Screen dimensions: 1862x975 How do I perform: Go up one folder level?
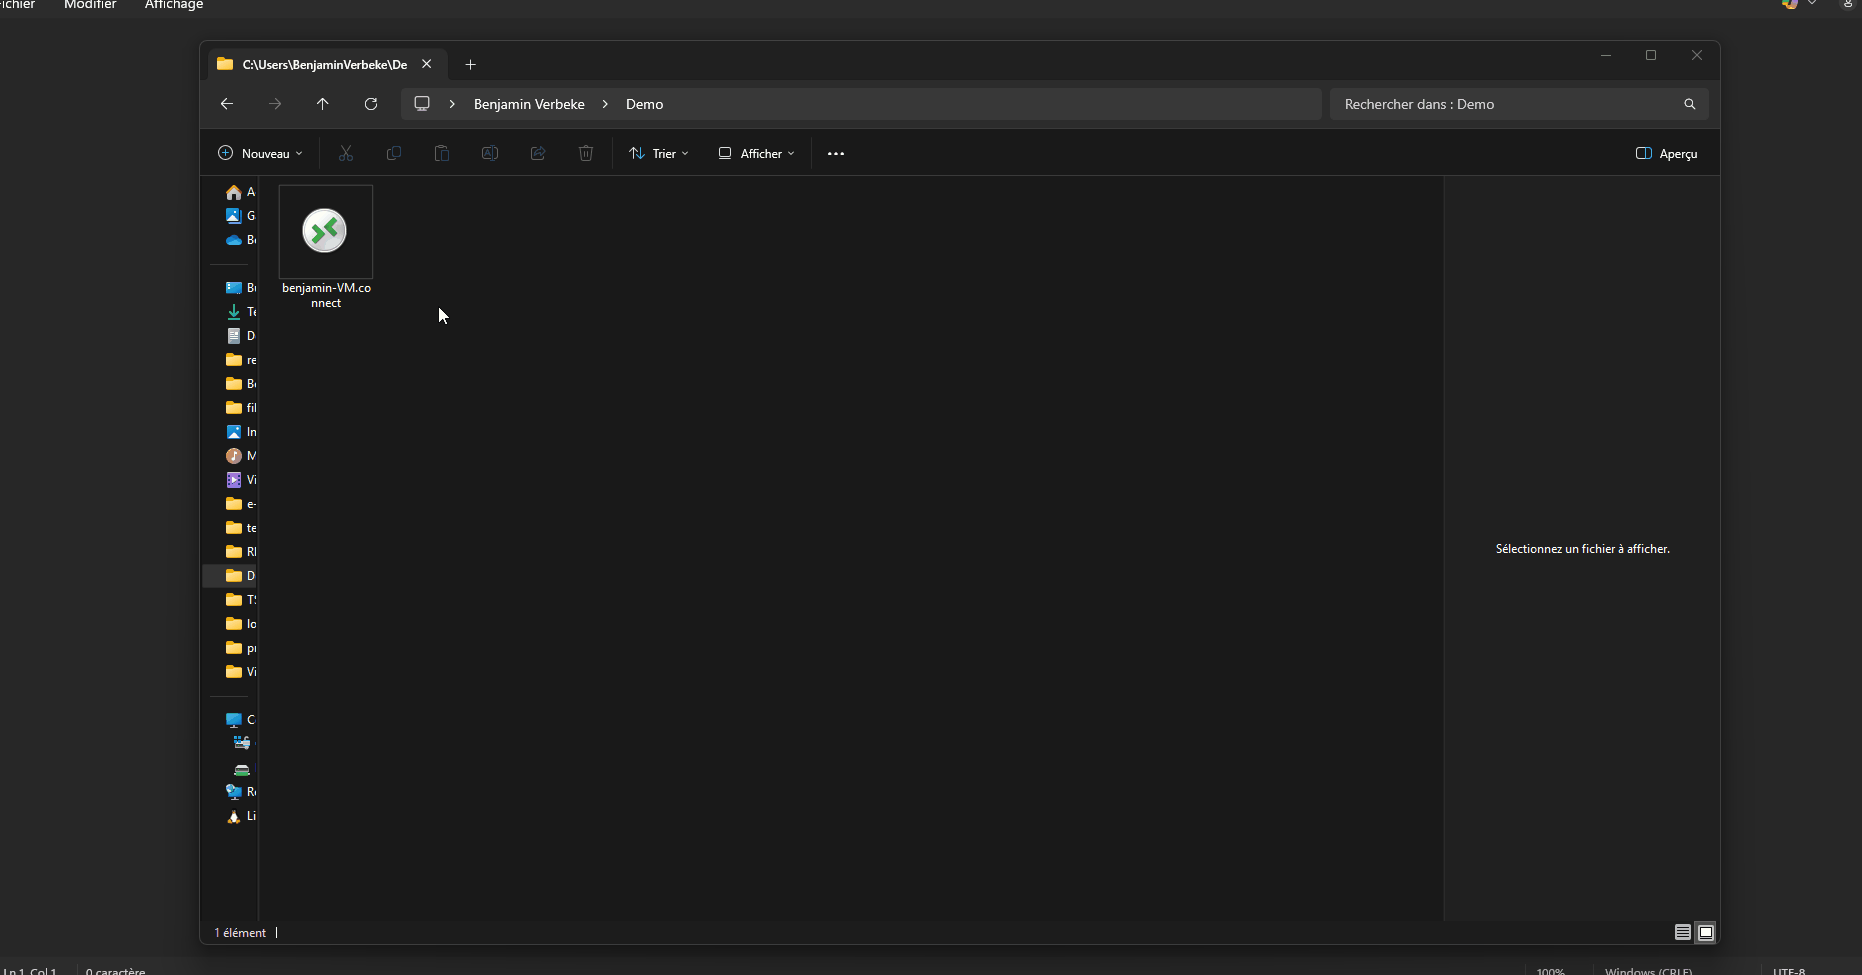click(x=323, y=104)
